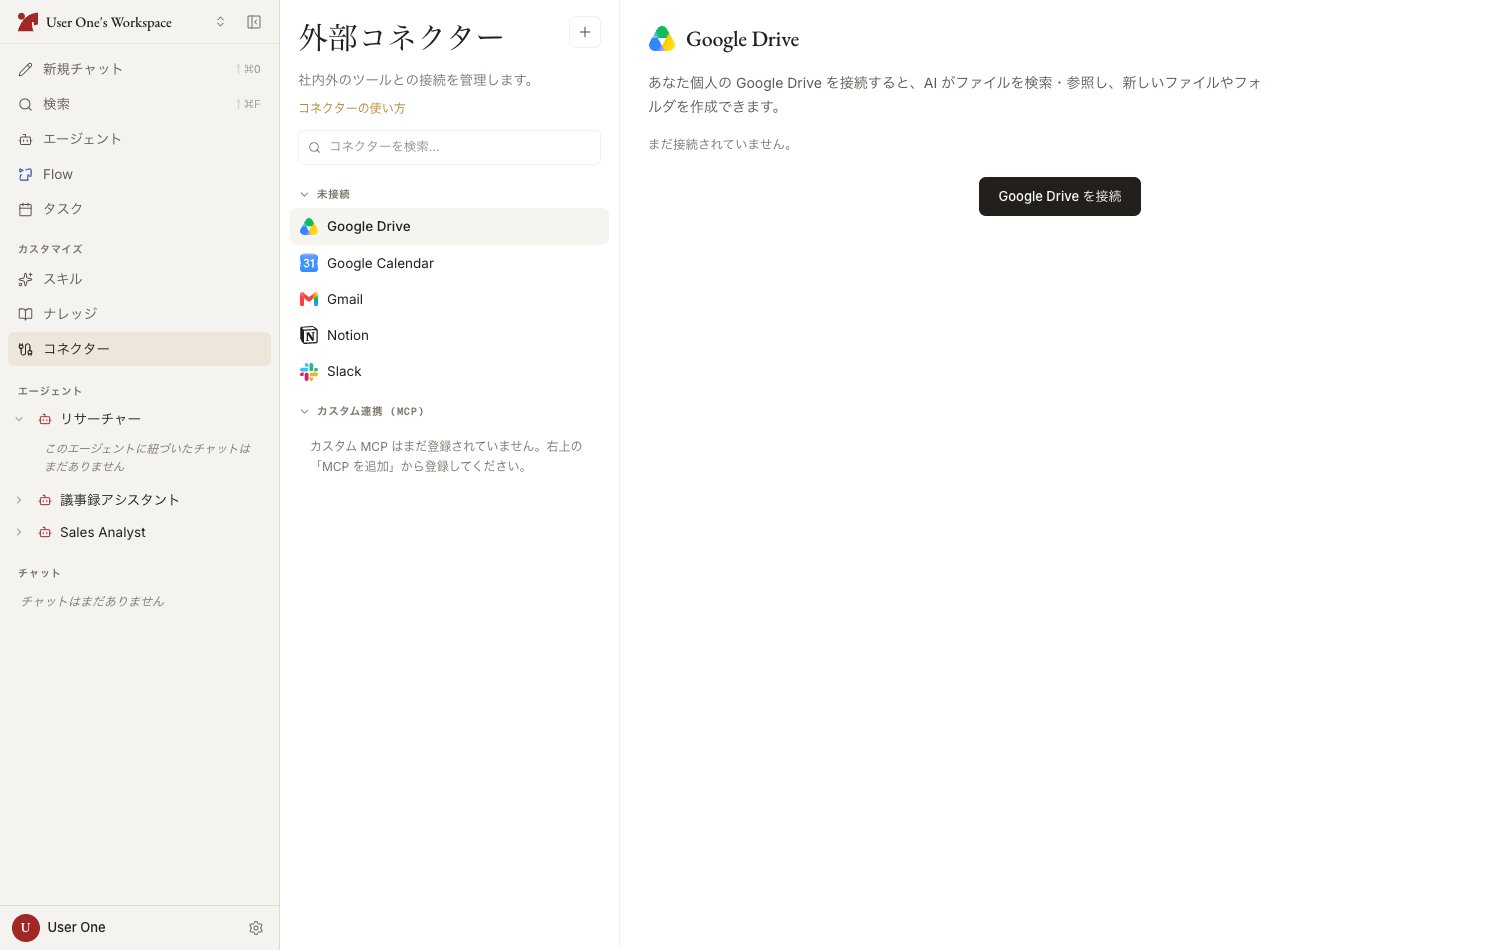The height and width of the screenshot is (950, 1500).
Task: Open the Sales Analyst agent
Action: tap(103, 532)
